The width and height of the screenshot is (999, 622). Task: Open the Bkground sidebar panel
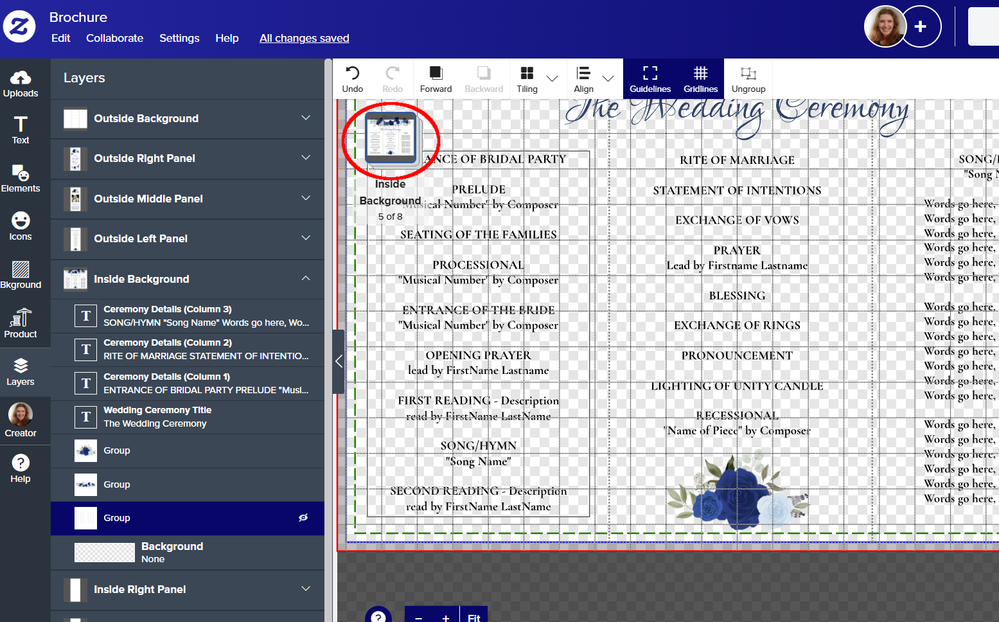(20, 275)
